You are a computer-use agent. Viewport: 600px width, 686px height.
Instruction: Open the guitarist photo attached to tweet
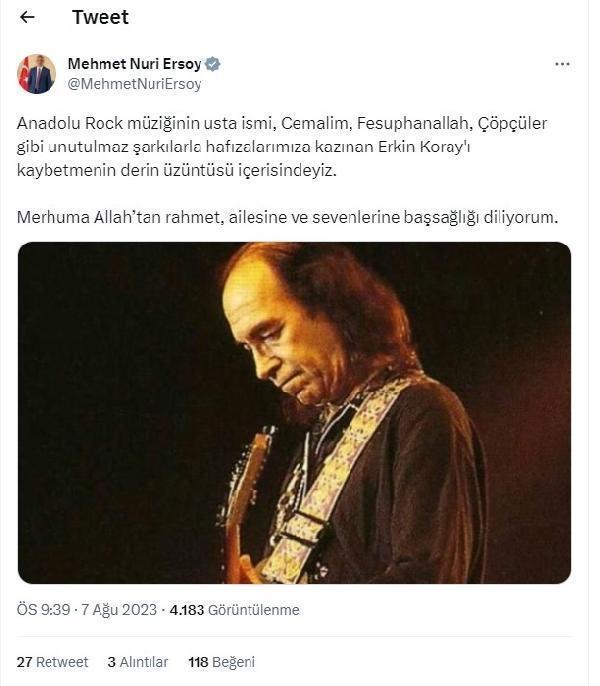[294, 412]
